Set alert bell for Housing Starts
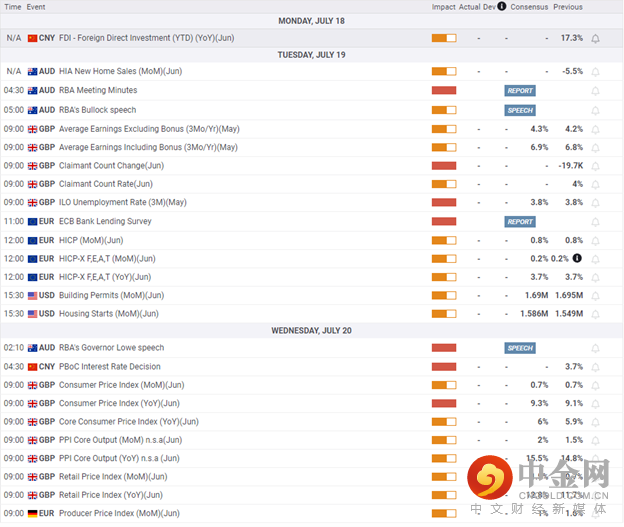The image size is (624, 527). tap(595, 314)
